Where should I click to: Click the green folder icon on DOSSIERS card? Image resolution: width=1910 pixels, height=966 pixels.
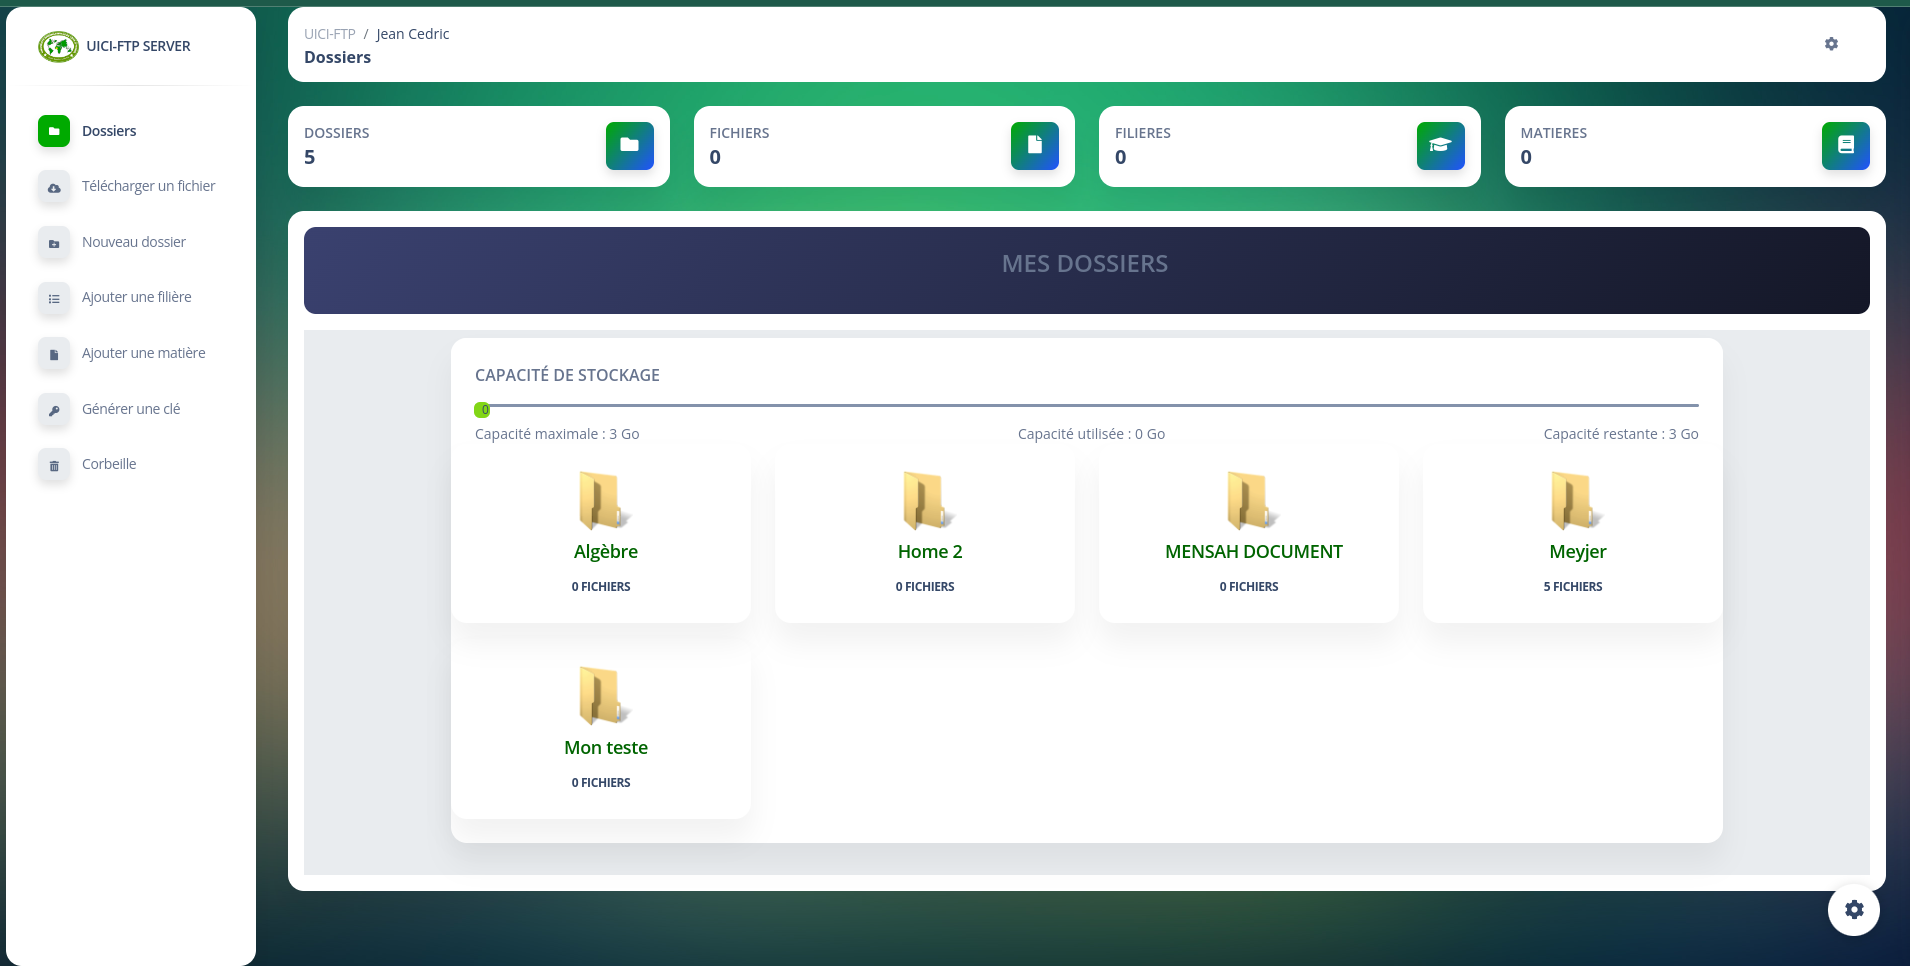(x=630, y=145)
